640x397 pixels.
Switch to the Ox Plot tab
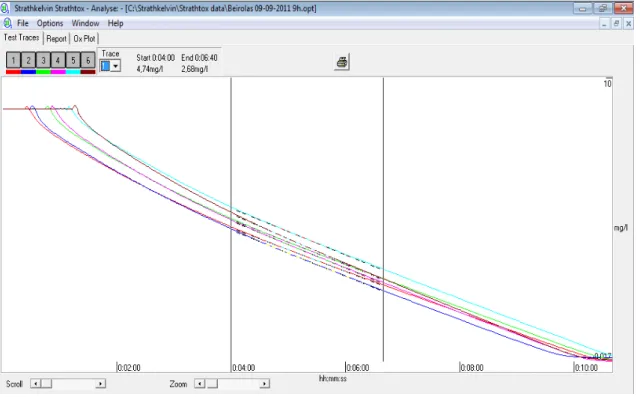point(84,39)
